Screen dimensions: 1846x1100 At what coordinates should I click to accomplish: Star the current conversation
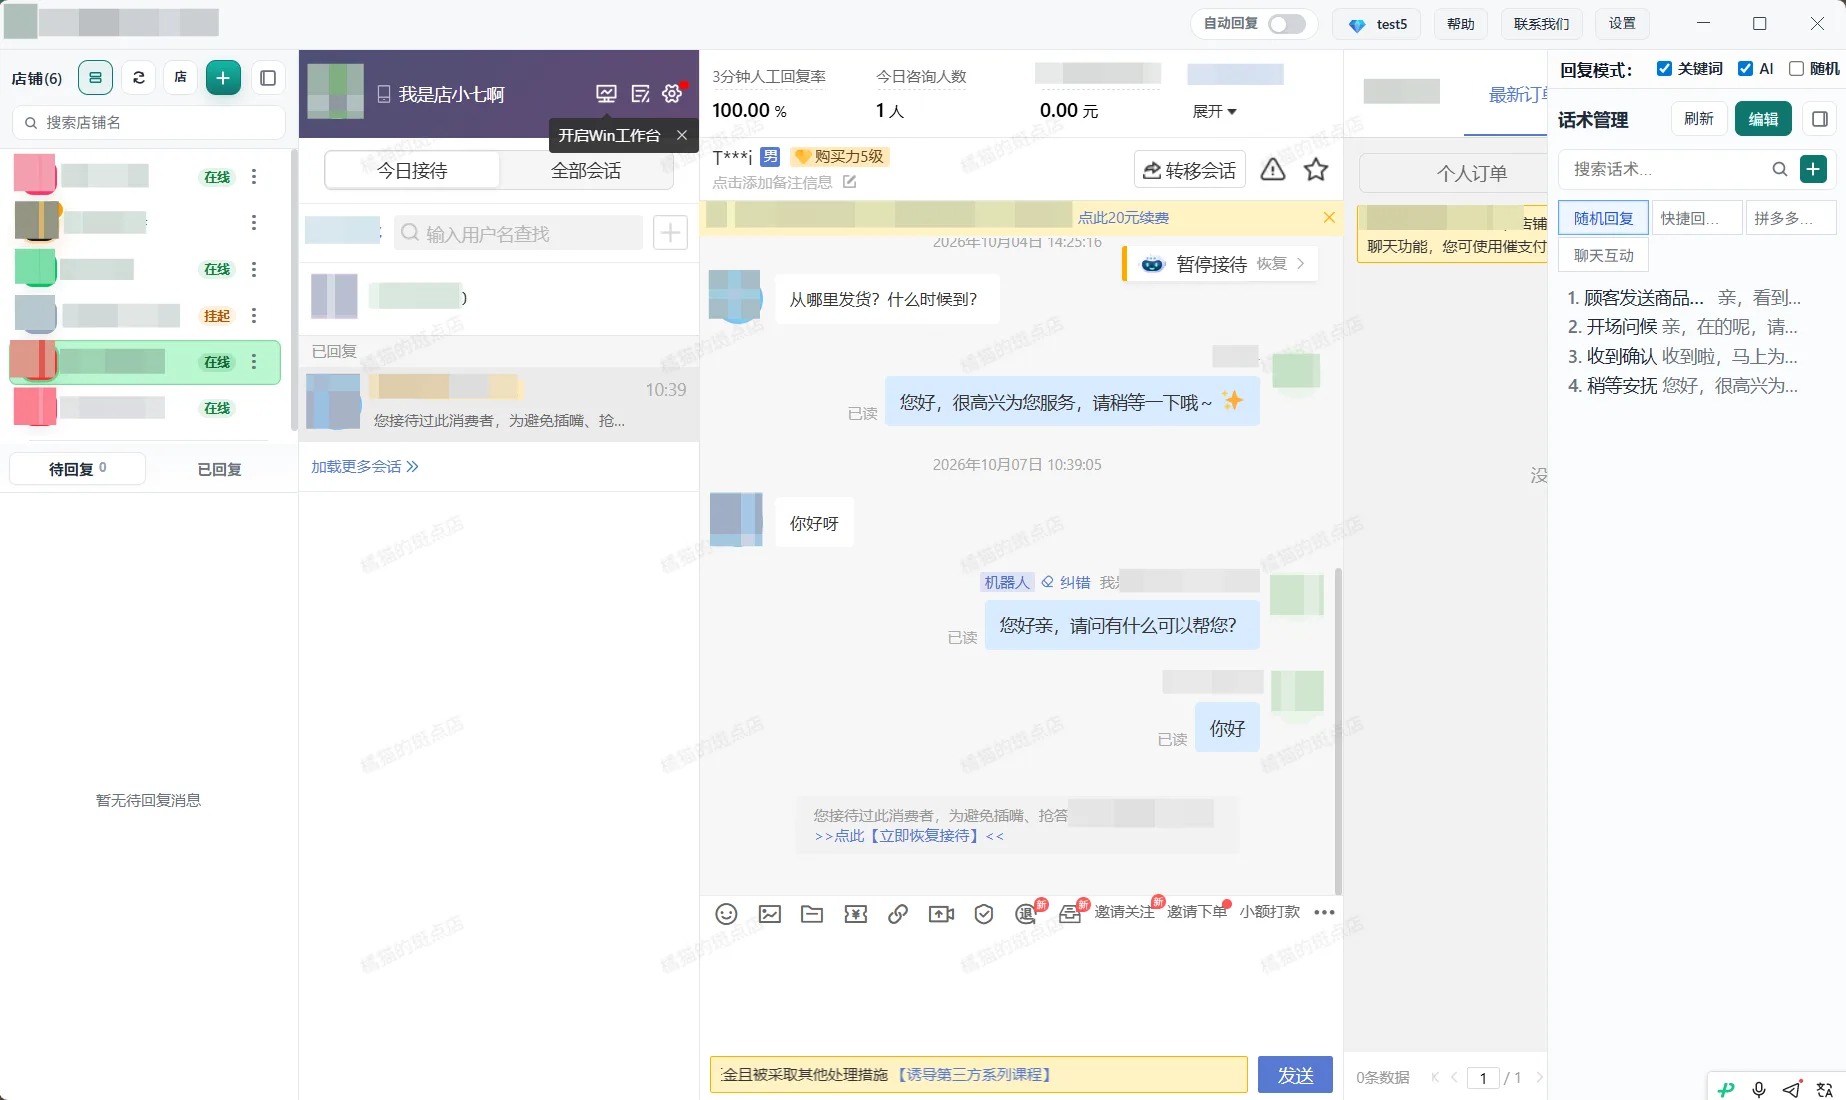1316,170
